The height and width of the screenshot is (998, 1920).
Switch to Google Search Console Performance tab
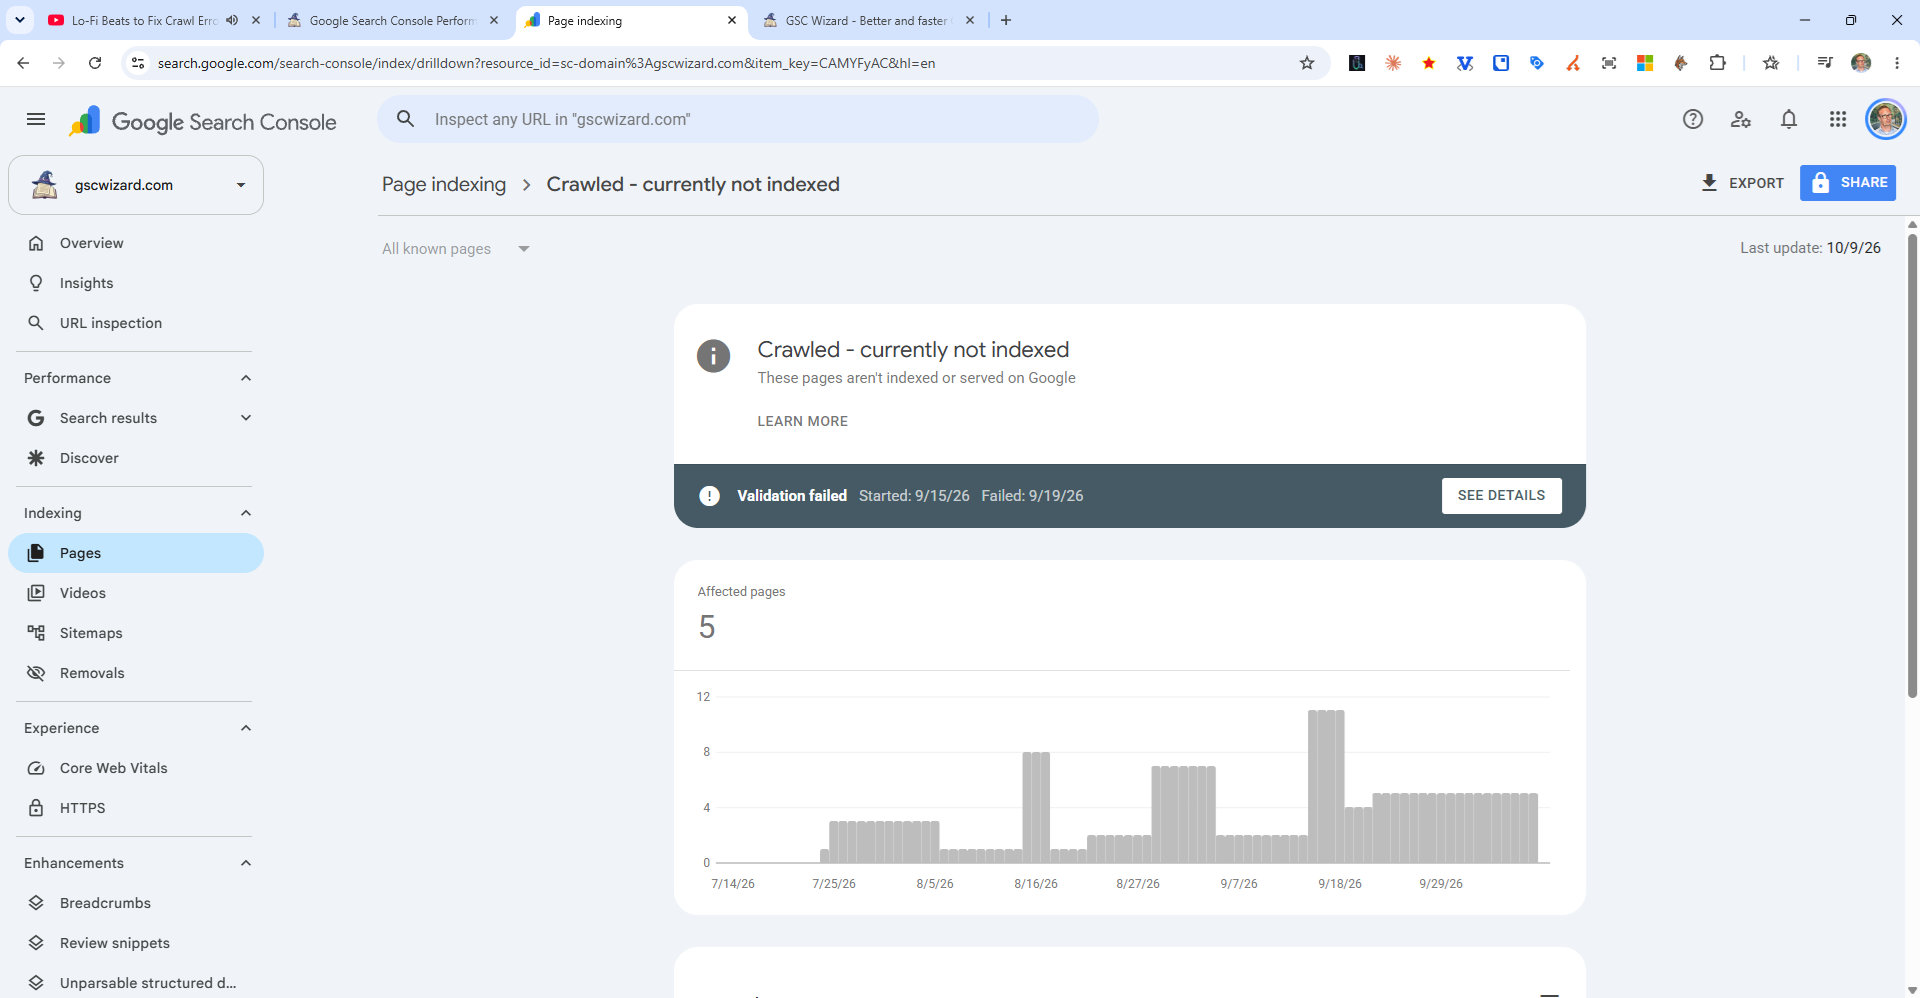[392, 20]
